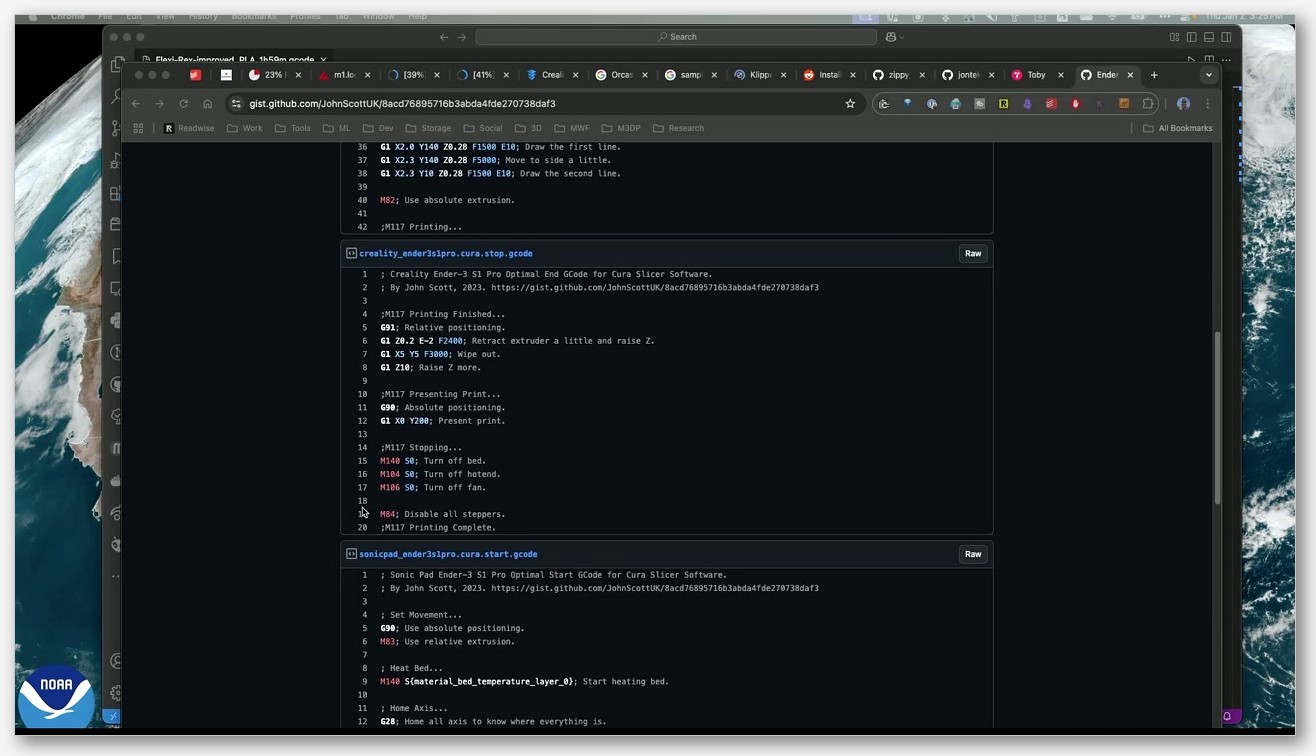This screenshot has height=756, width=1316.
Task: Open the Research bookmarks folder
Action: (x=678, y=128)
